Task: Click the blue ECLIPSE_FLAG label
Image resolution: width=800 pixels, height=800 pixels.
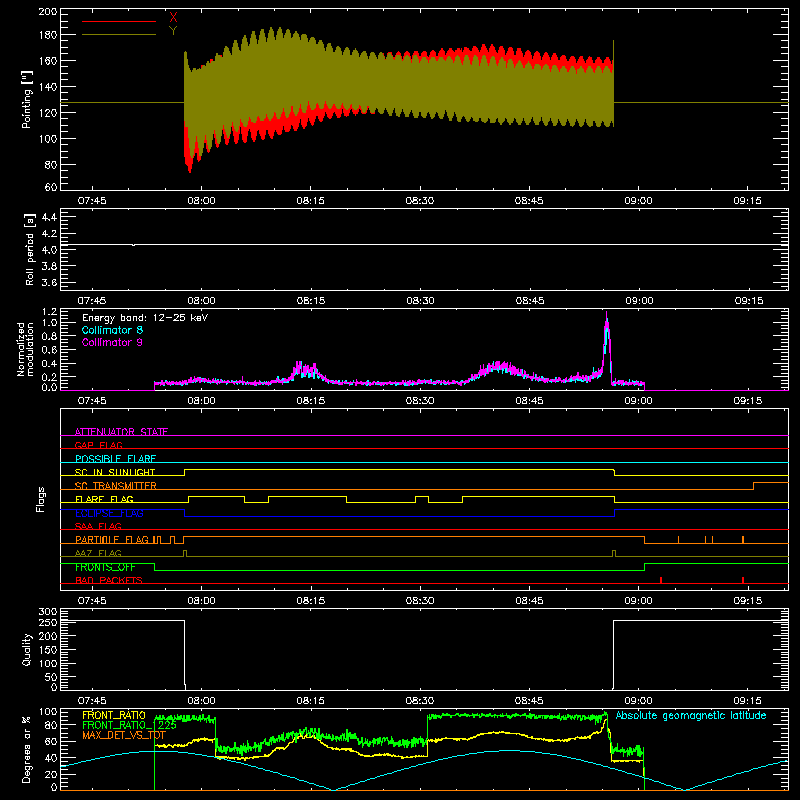Action: pos(109,513)
